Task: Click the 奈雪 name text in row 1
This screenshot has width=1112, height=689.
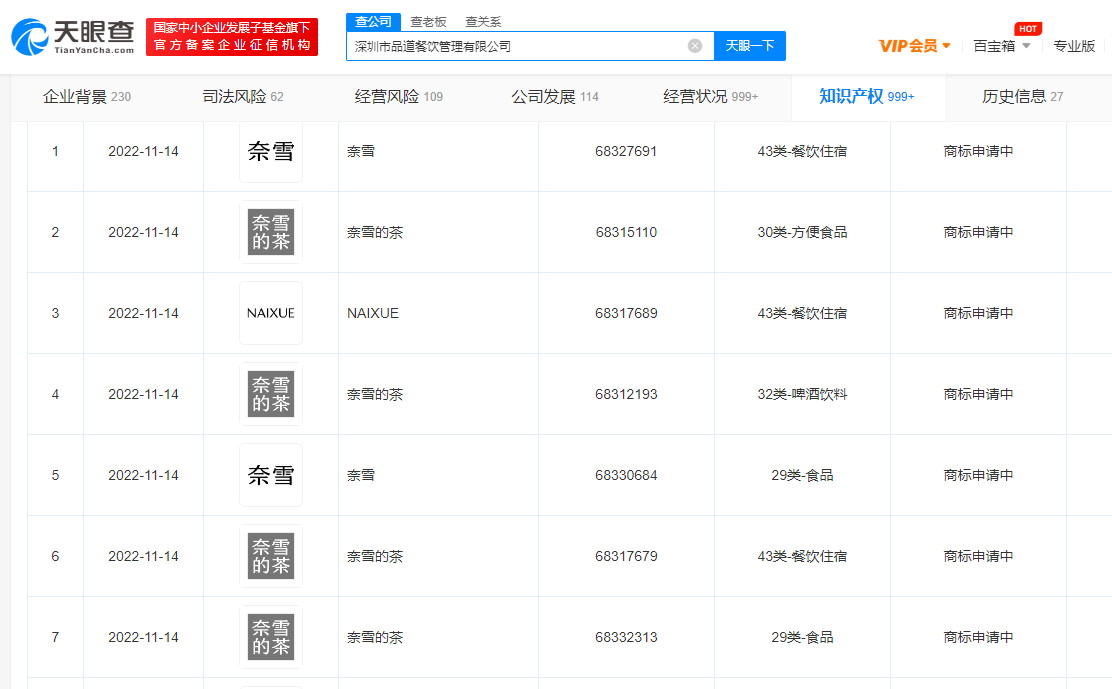Action: coord(361,151)
